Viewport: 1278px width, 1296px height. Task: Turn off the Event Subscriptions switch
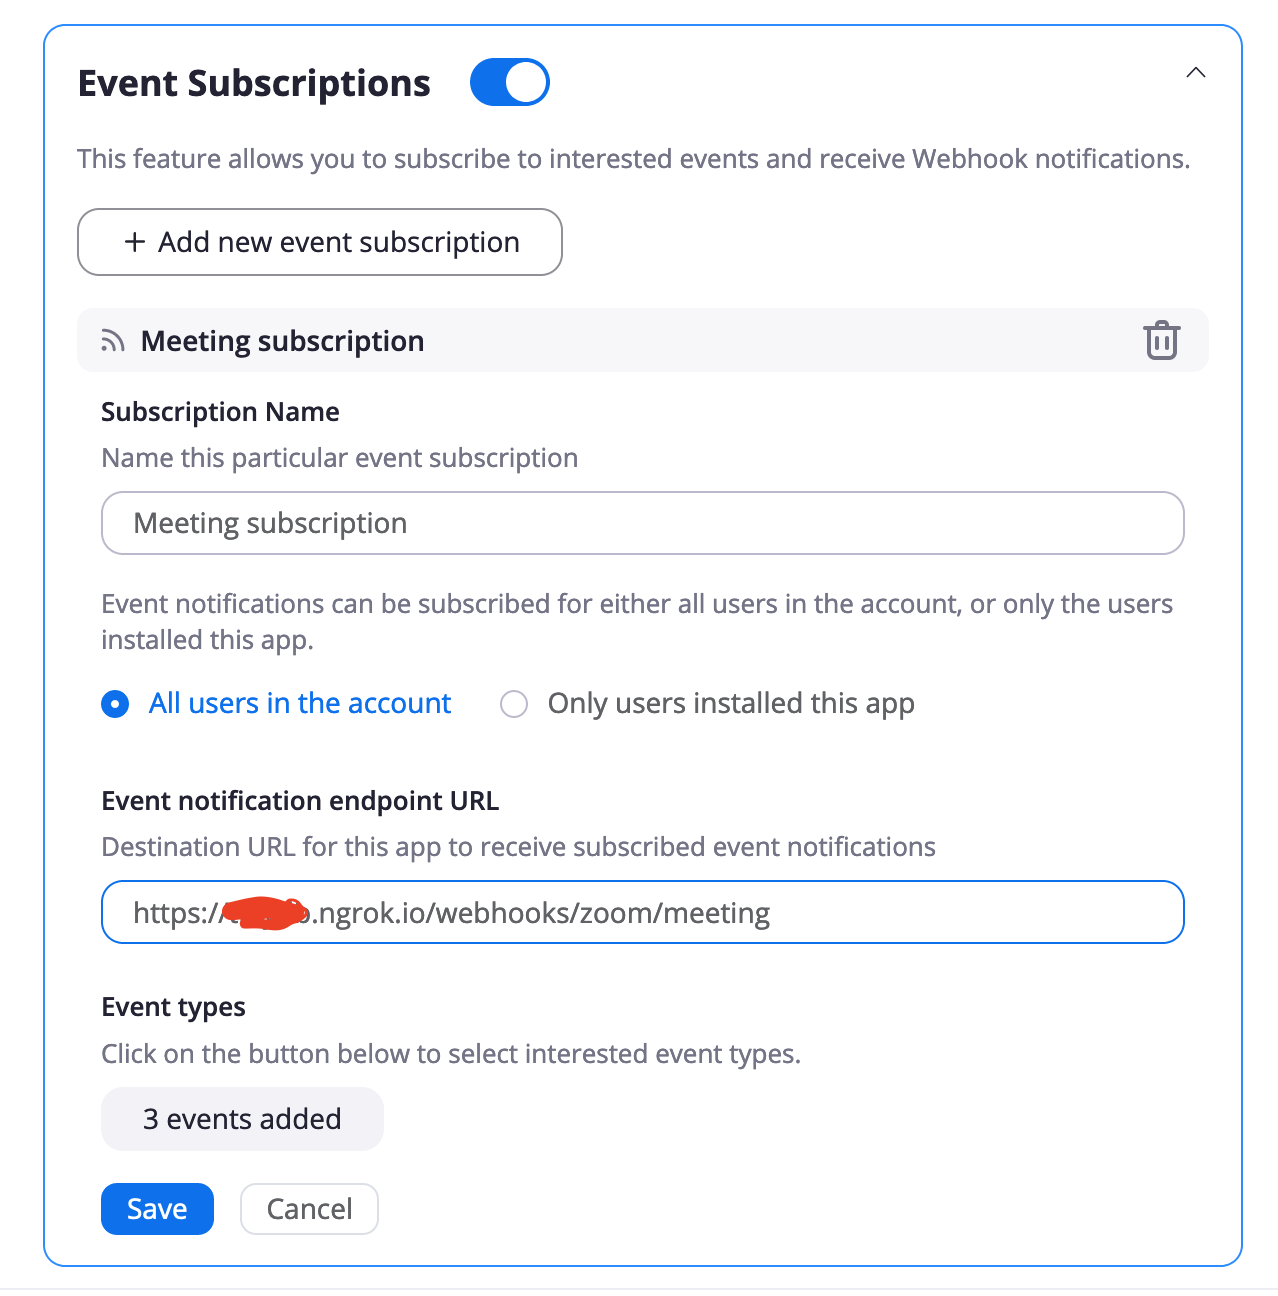[509, 82]
